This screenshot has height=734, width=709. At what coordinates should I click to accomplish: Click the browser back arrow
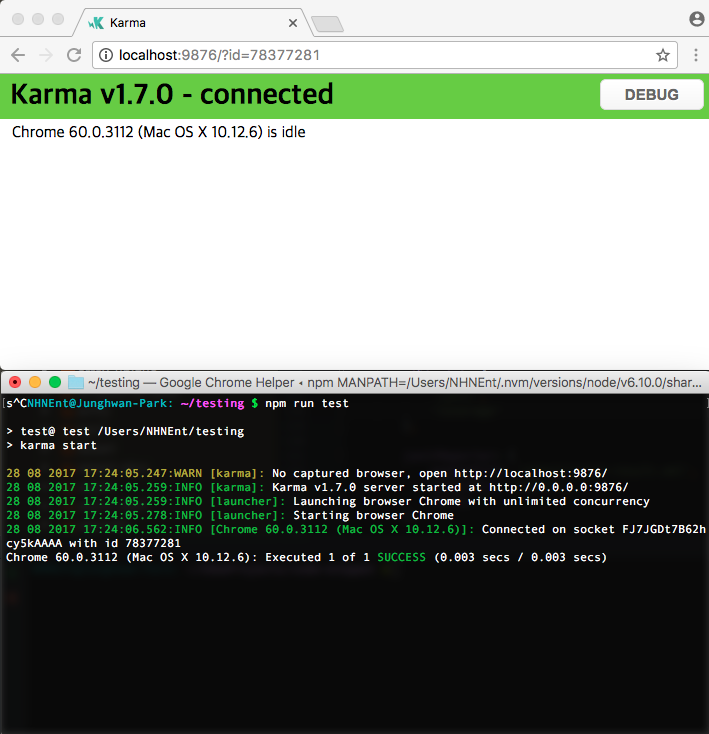tap(18, 55)
